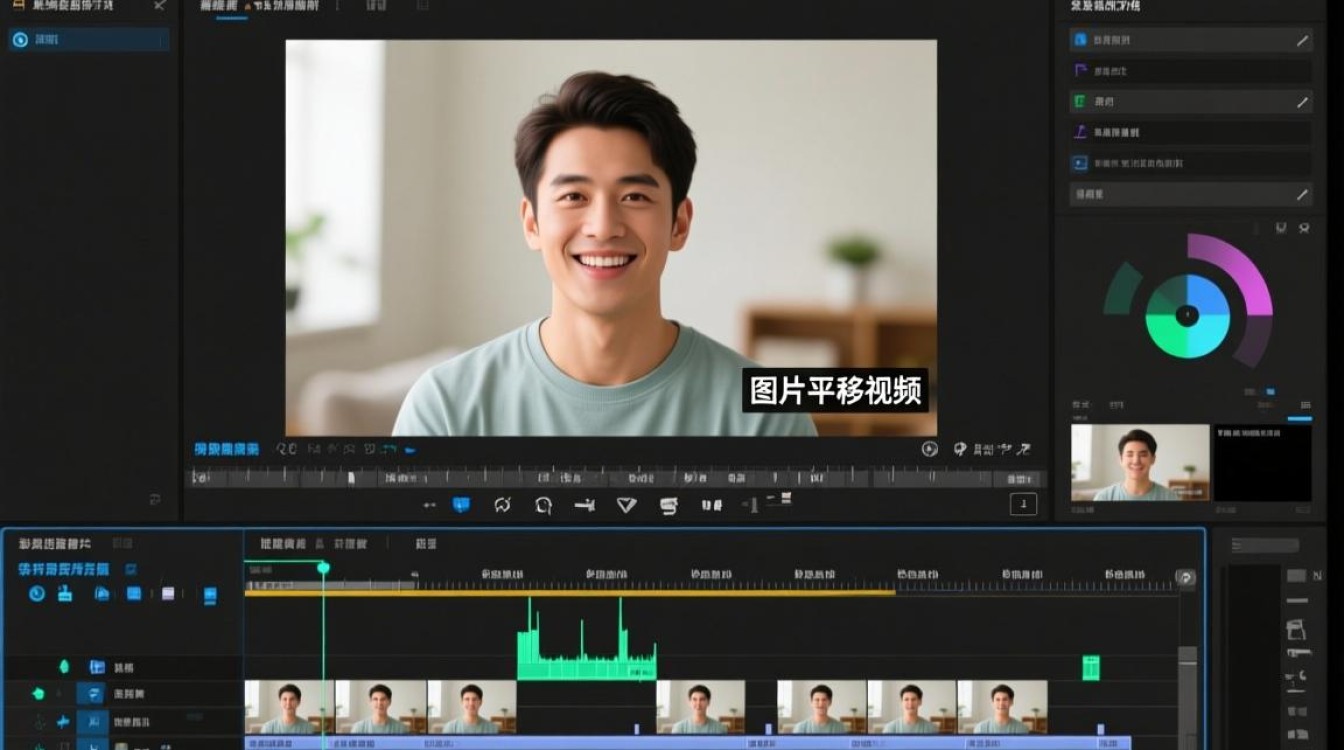
Task: Click the return arrow icon in left panel
Action: (155, 498)
